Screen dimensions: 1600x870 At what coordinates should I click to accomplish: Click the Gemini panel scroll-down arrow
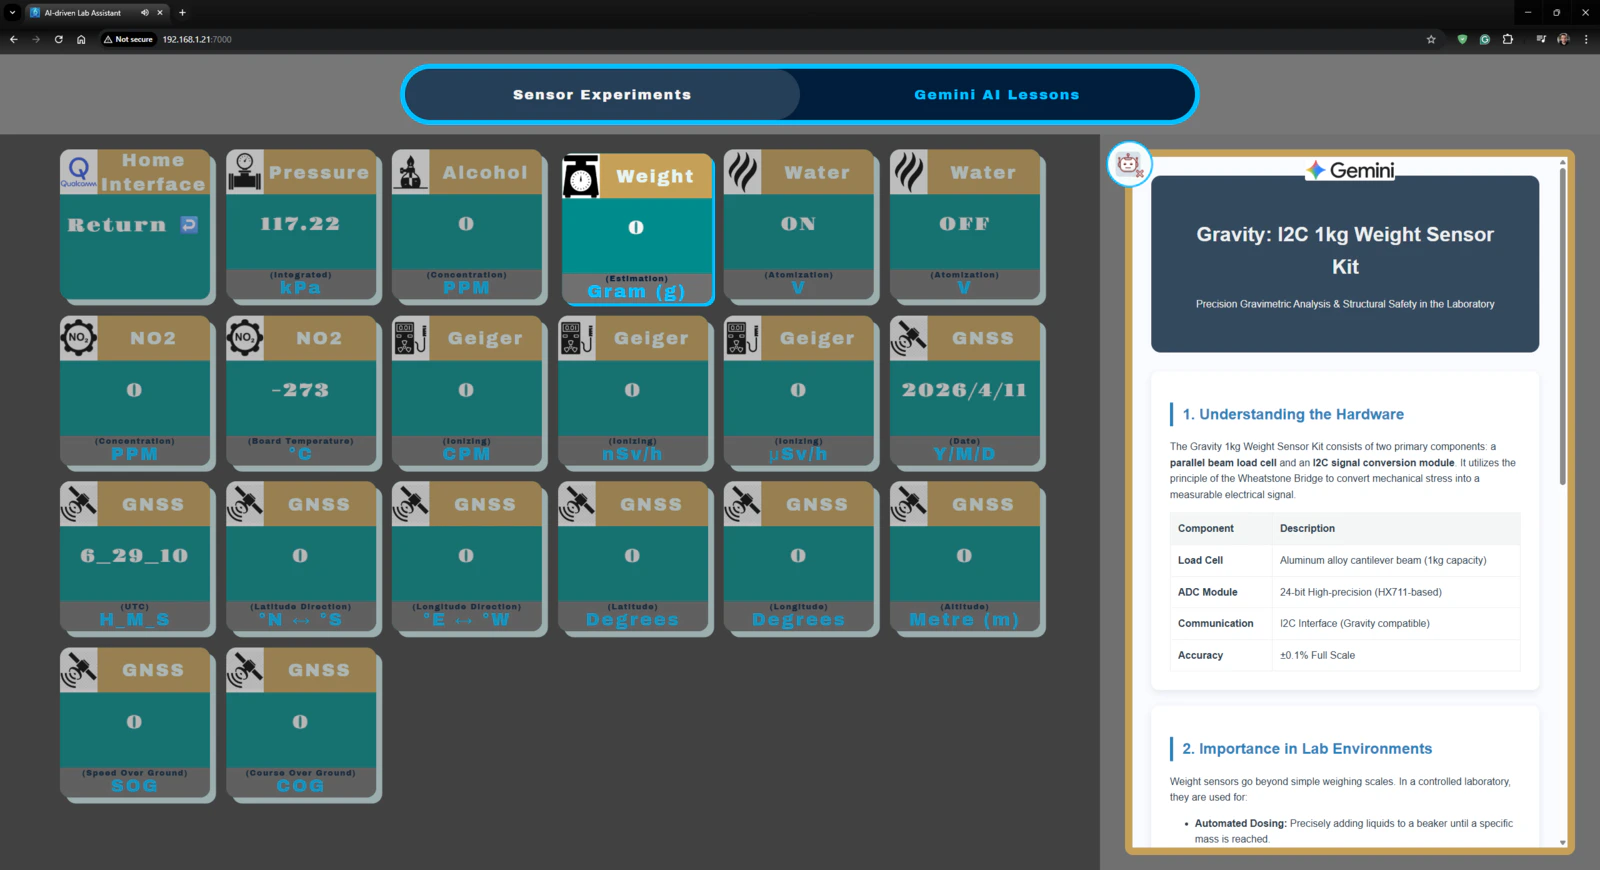click(x=1563, y=843)
